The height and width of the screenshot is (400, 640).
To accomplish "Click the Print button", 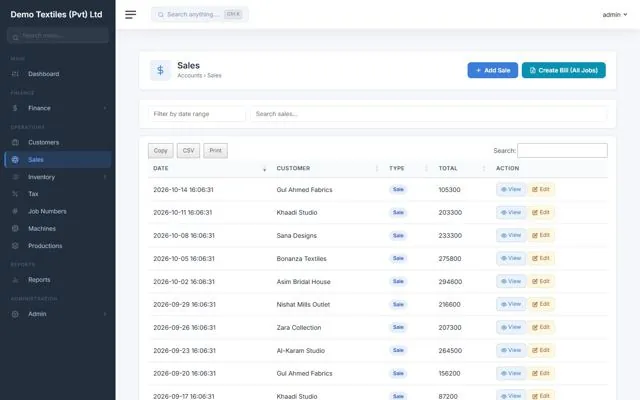I will click(216, 151).
